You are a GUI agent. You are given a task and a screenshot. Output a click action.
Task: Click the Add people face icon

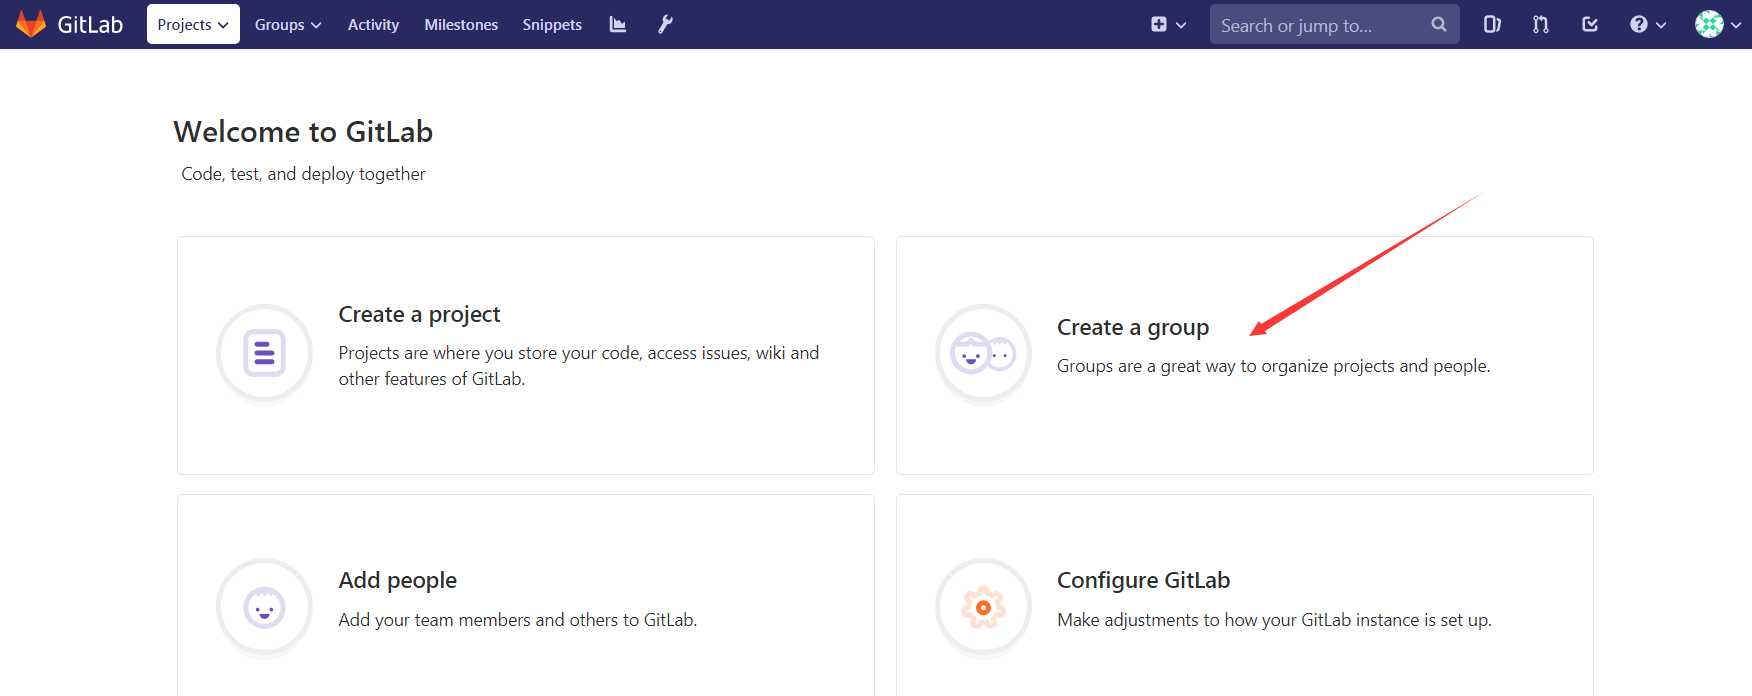click(265, 607)
